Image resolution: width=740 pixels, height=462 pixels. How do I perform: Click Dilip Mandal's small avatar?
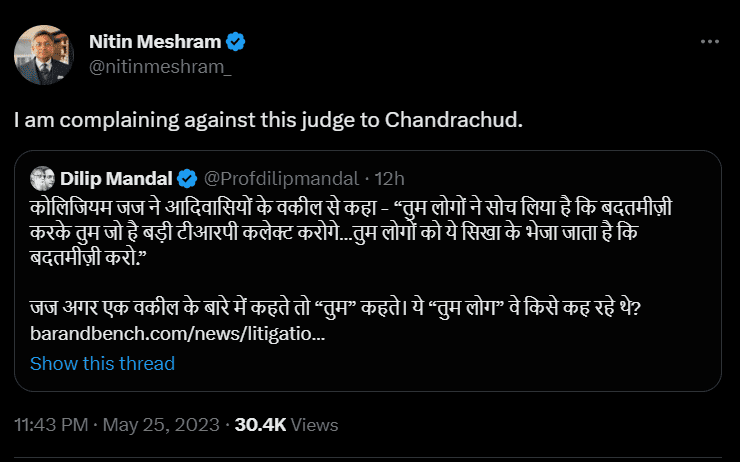click(42, 179)
